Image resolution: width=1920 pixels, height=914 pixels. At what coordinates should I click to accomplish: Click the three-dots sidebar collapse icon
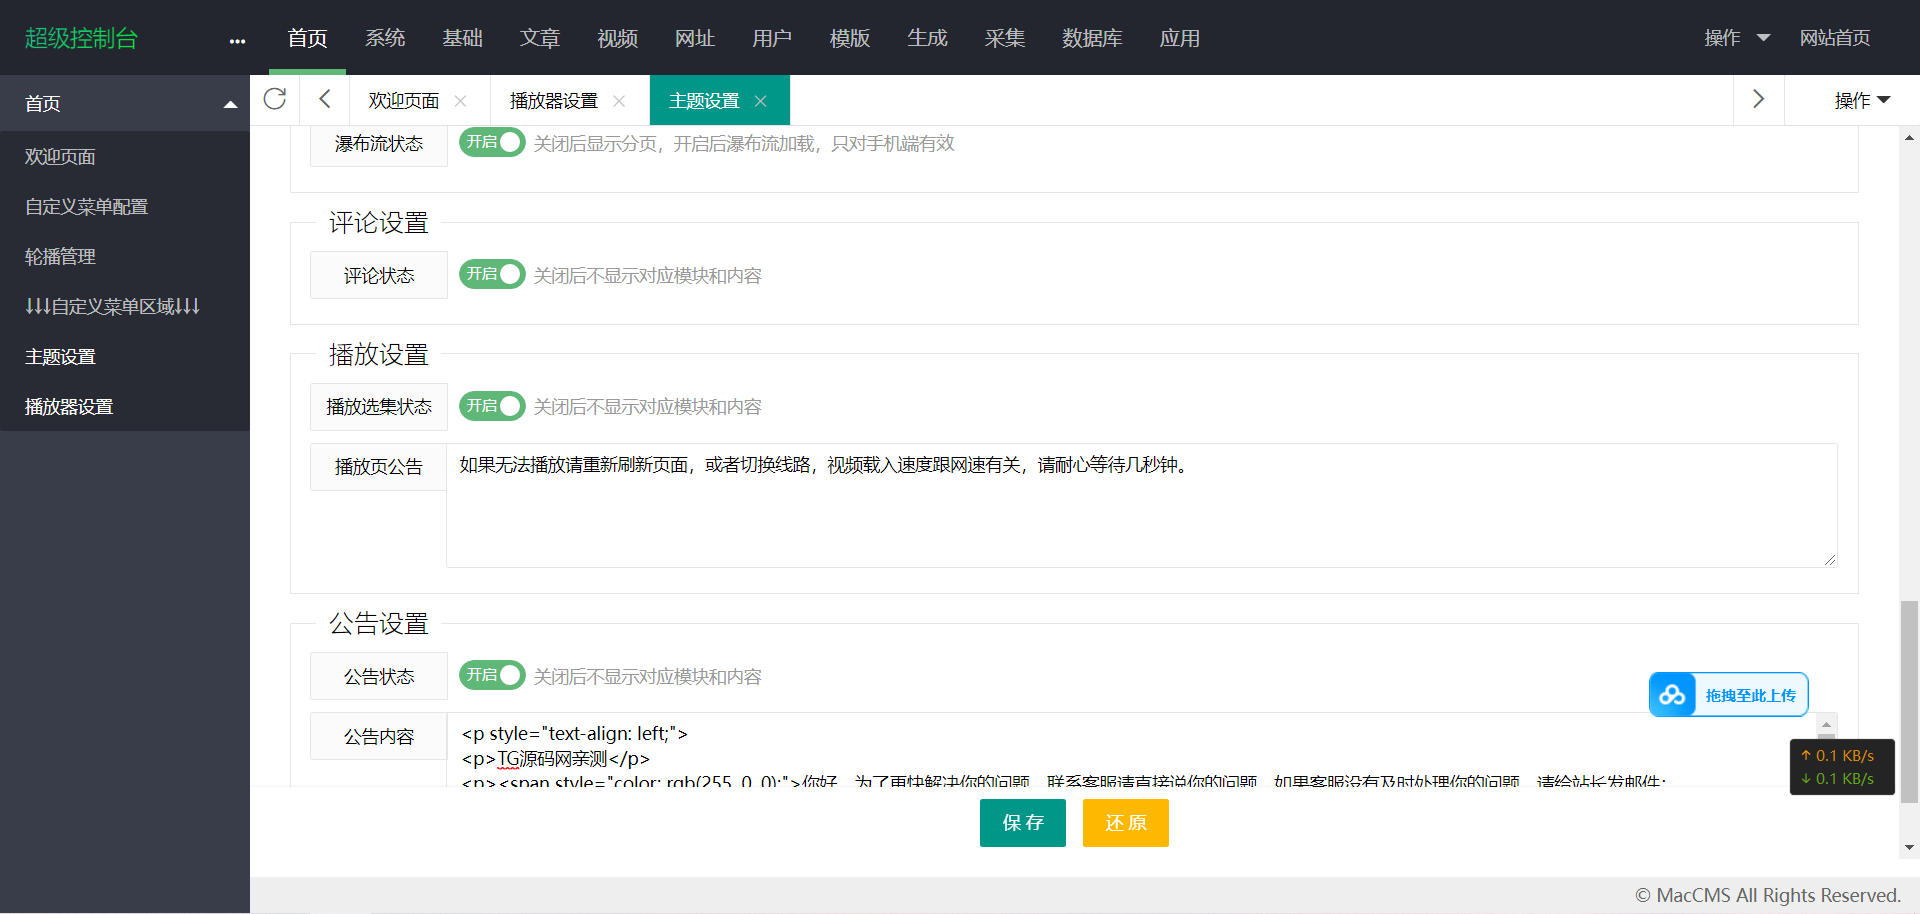(237, 41)
